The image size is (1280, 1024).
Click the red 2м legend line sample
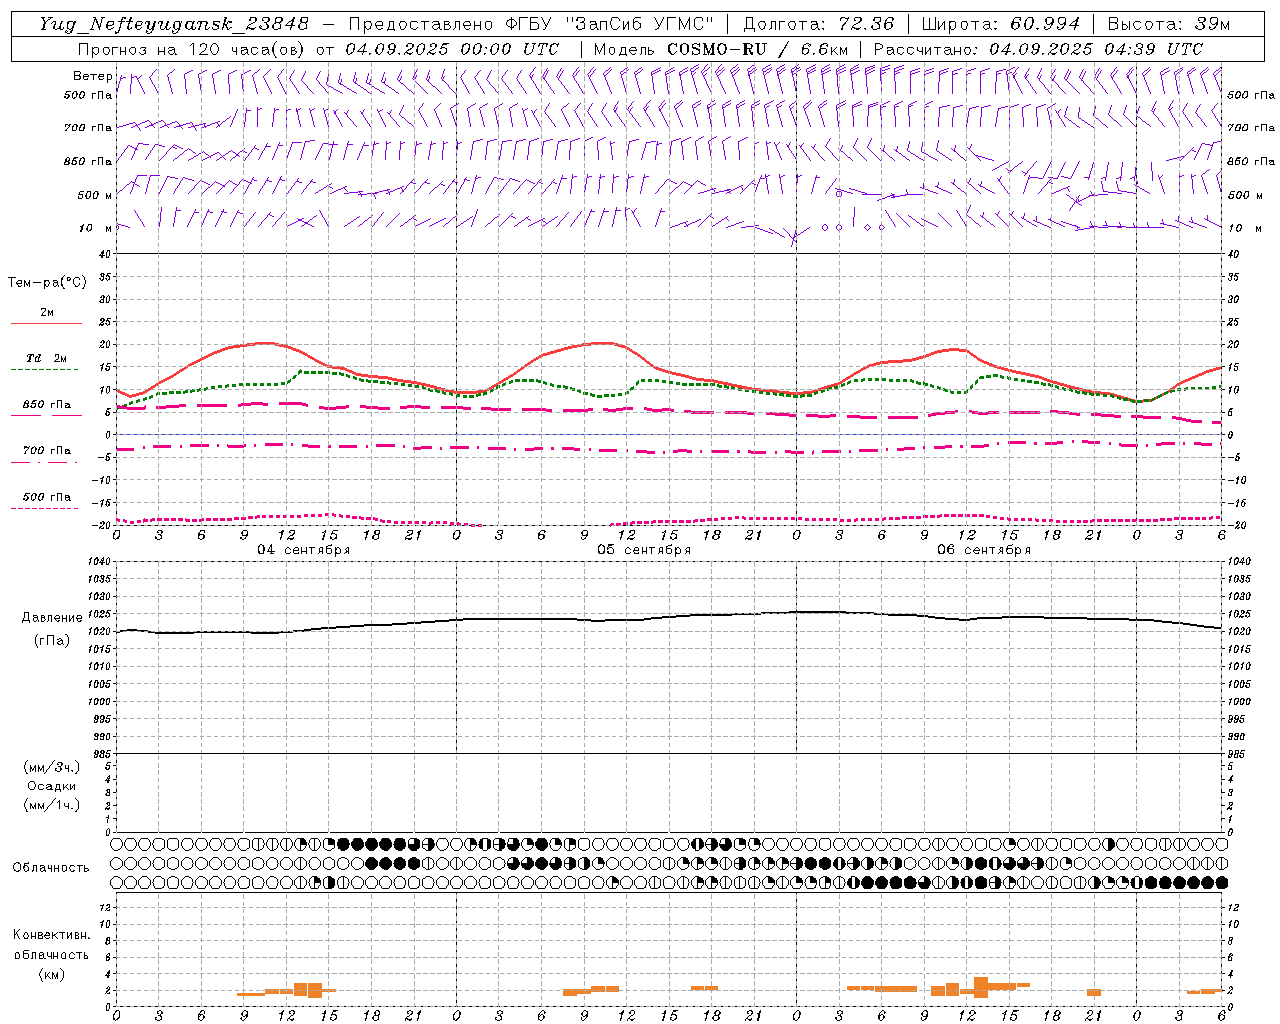click(46, 324)
